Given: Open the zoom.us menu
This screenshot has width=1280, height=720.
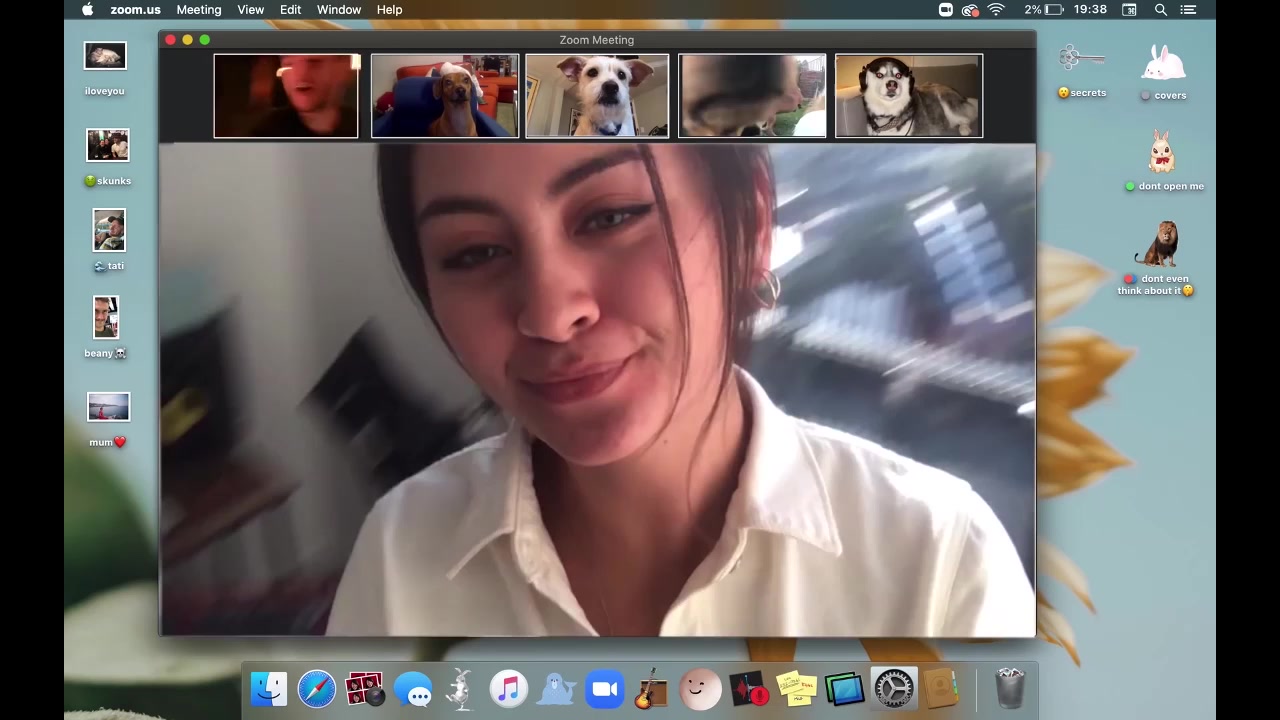Looking at the screenshot, I should [135, 10].
